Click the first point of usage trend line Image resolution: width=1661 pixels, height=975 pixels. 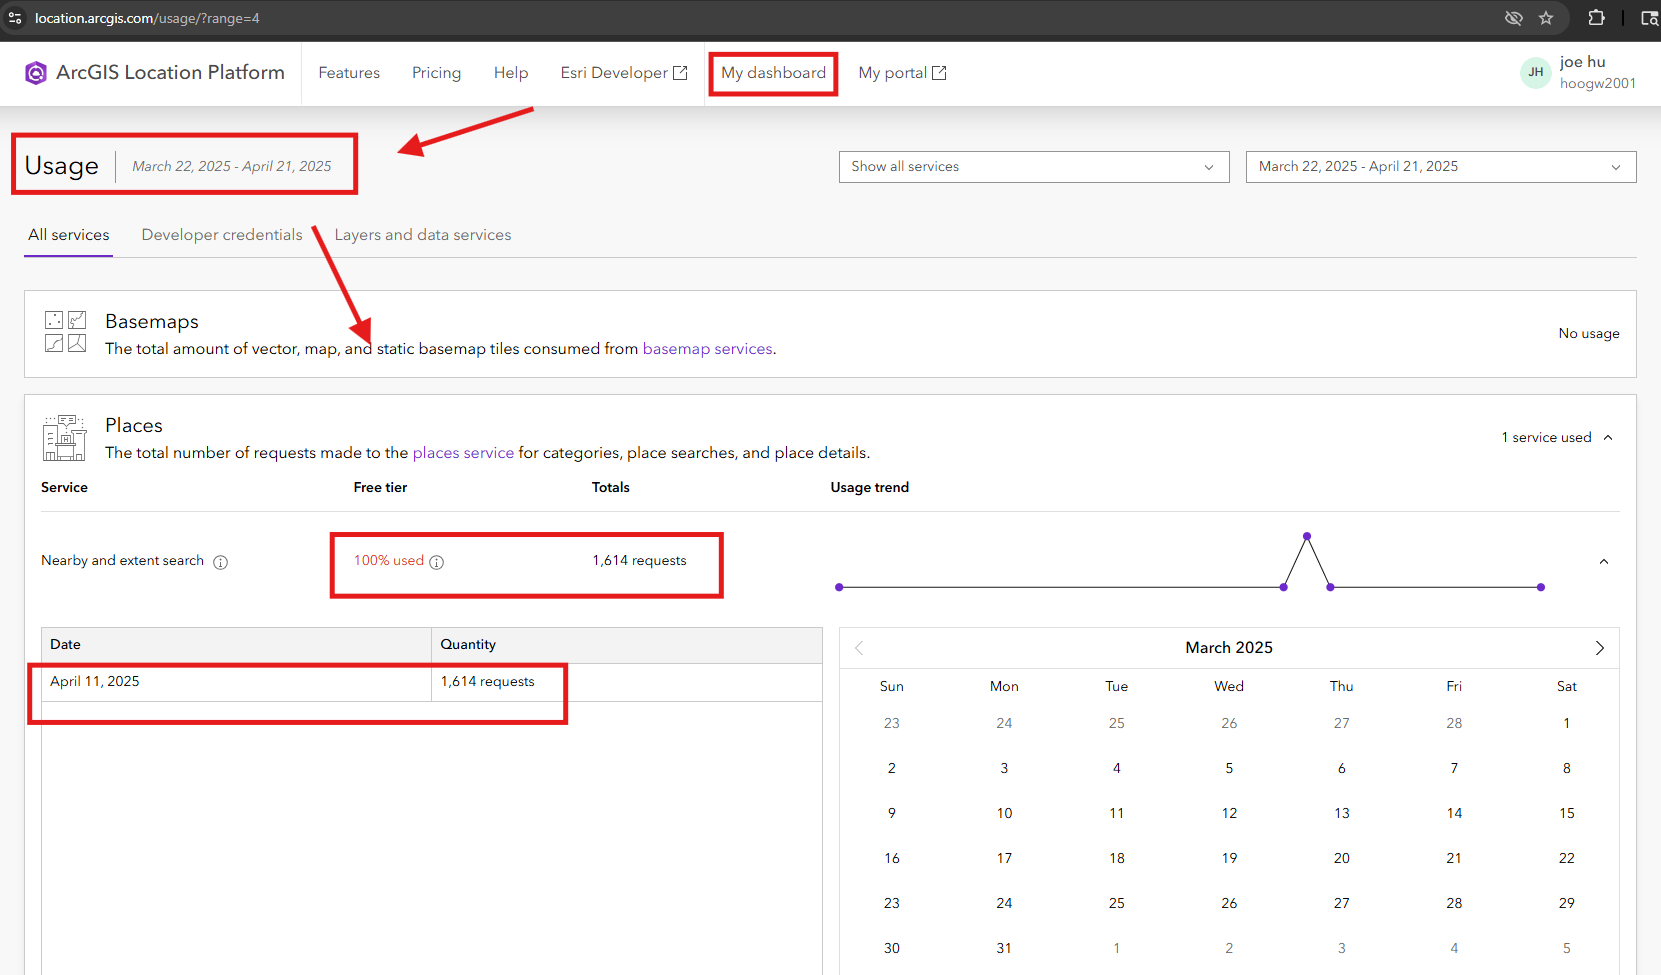(x=839, y=587)
